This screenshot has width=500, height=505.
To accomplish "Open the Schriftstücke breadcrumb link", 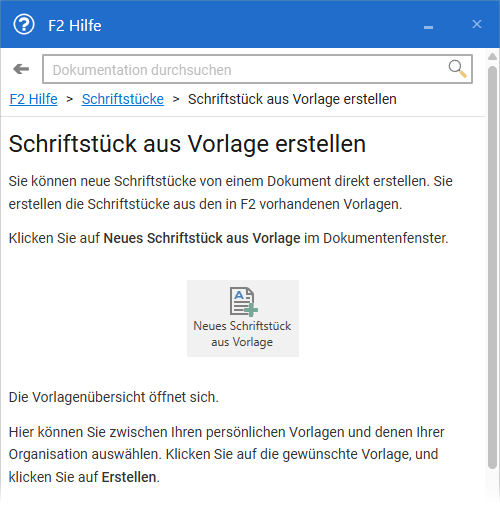I will [x=123, y=99].
